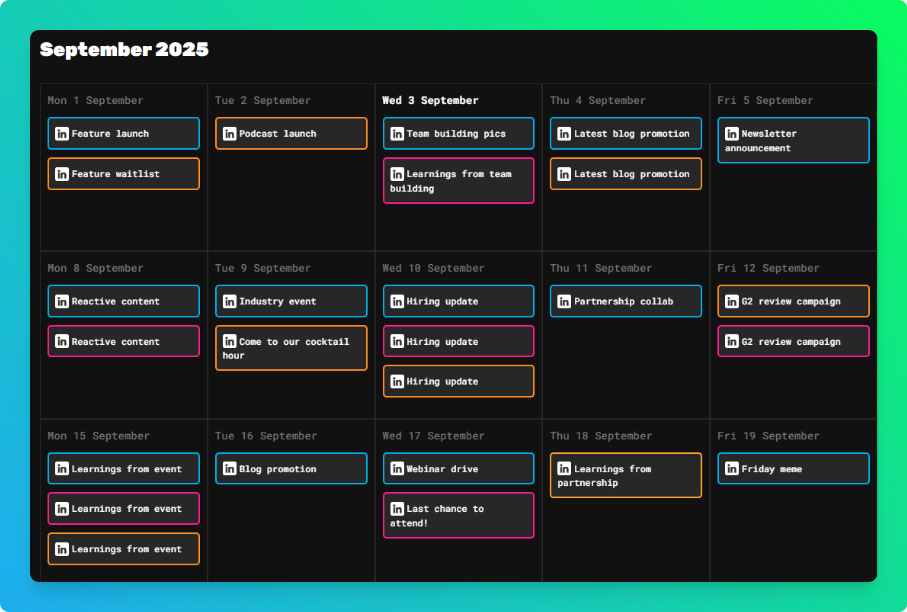
Task: Click the LinkedIn icon on Webinar drive card
Action: click(396, 468)
